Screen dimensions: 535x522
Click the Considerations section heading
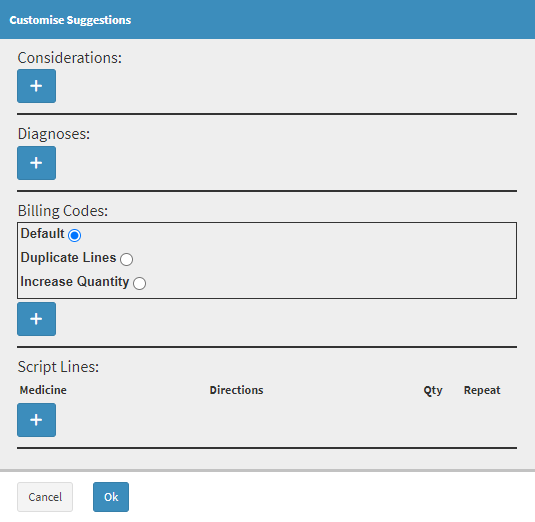click(70, 58)
